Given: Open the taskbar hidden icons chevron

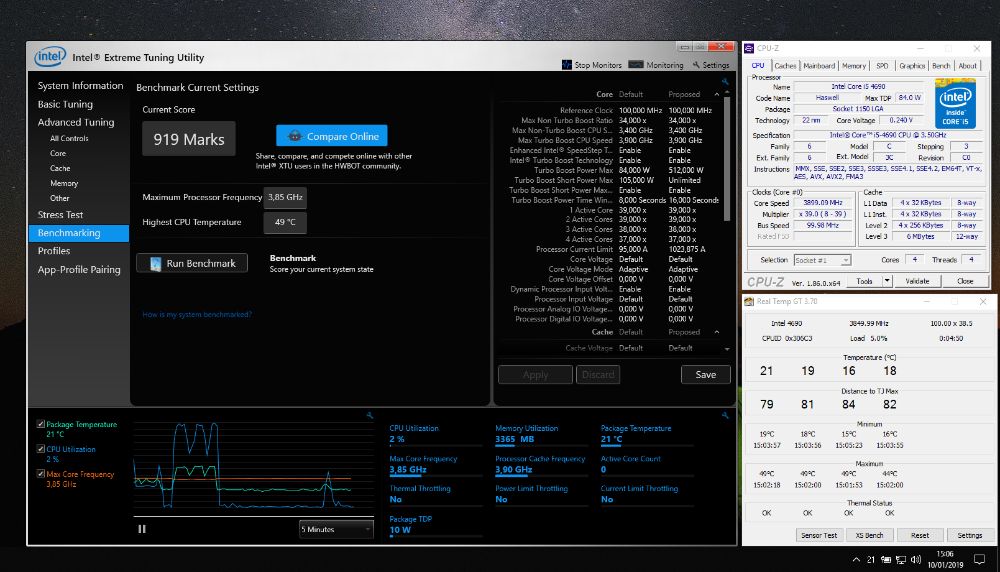Looking at the screenshot, I should 856,560.
